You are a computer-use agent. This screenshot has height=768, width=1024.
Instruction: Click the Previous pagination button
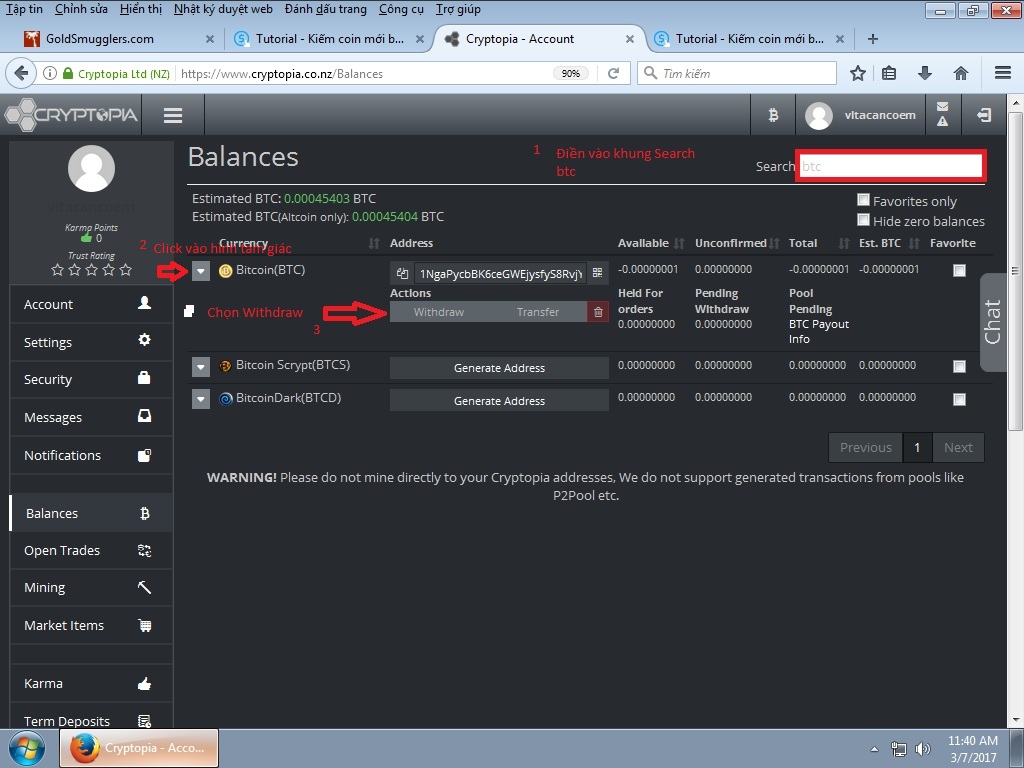tap(865, 447)
